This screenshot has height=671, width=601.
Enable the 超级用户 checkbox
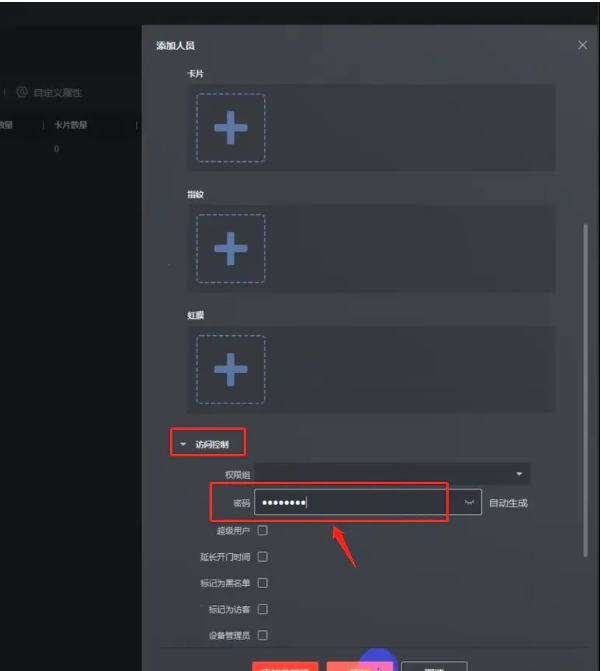[262, 530]
